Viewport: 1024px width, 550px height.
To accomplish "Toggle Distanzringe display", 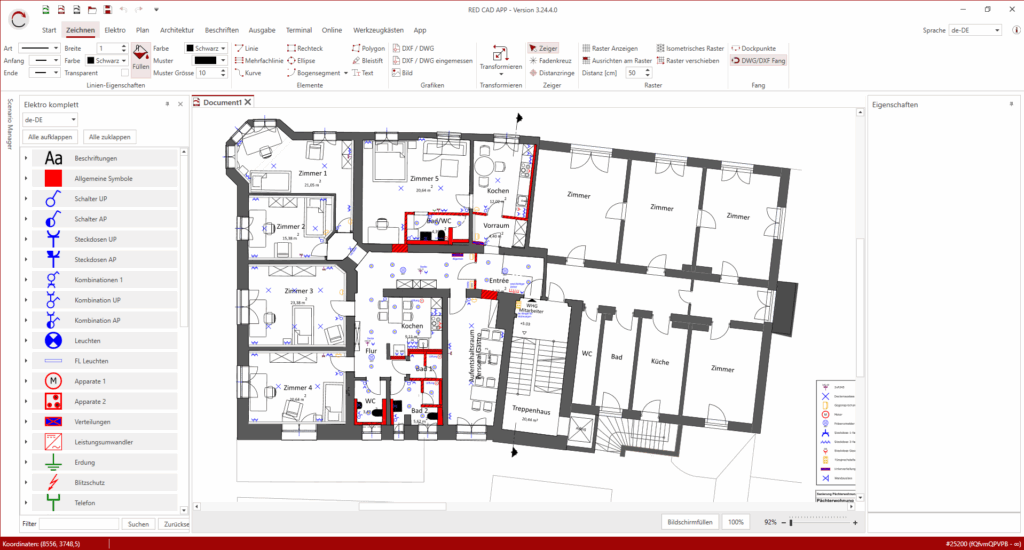I will pos(551,73).
